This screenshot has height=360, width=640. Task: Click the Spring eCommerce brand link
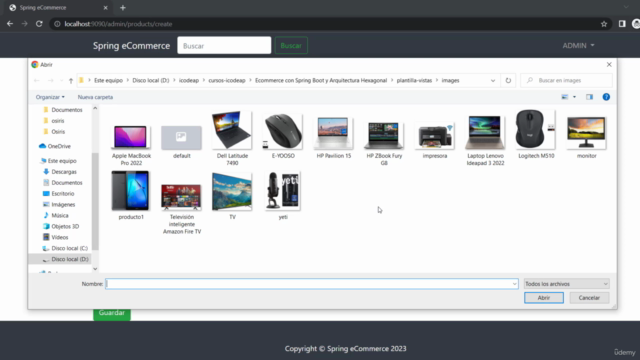131,46
